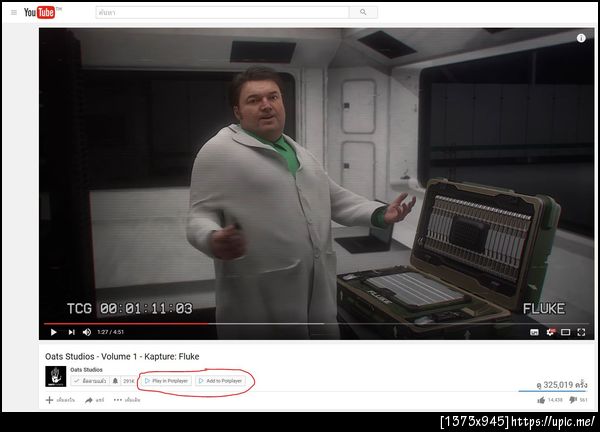Play the paused video
Image resolution: width=600 pixels, height=432 pixels.
54,332
